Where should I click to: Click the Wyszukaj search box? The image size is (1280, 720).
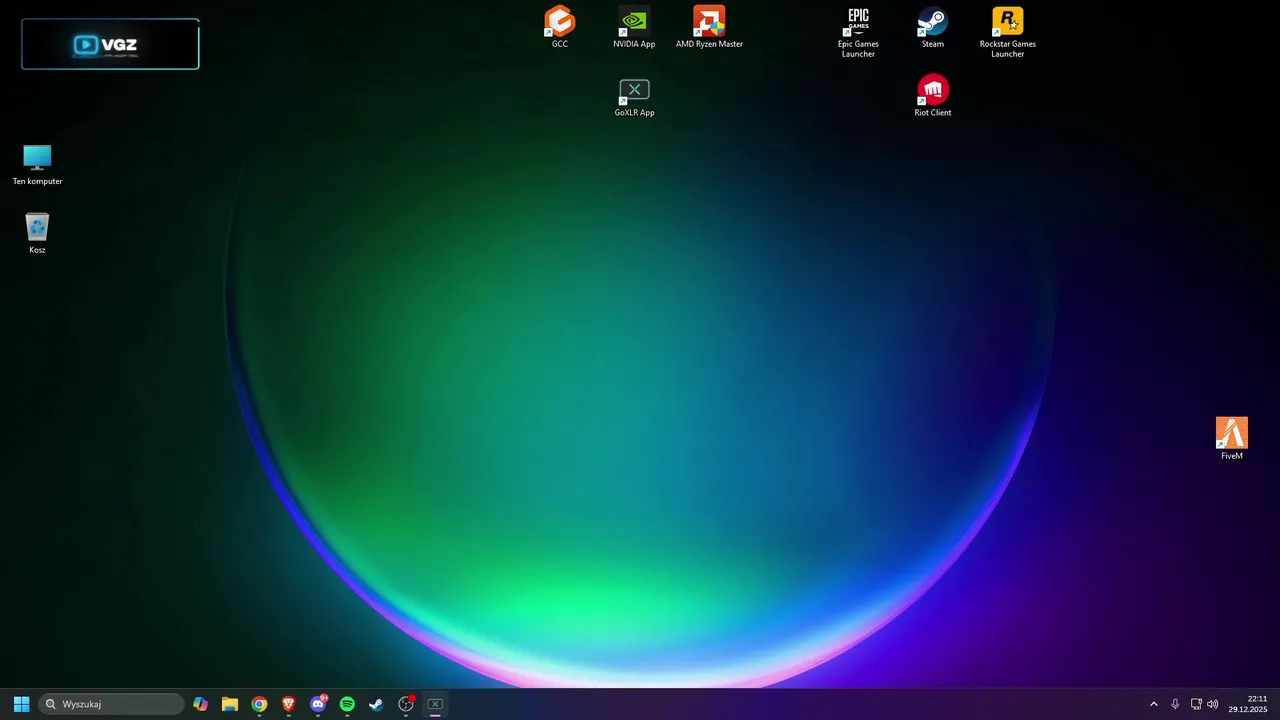tap(111, 704)
